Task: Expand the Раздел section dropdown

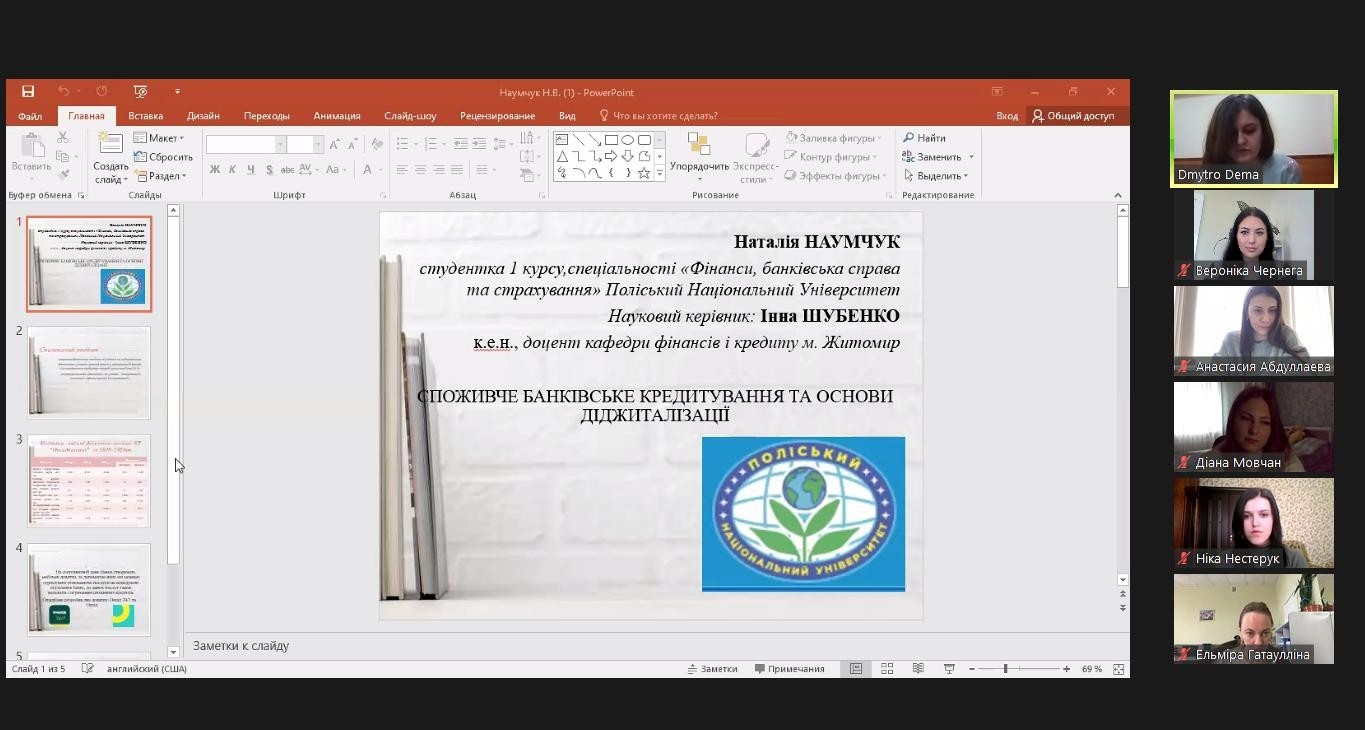Action: click(160, 176)
